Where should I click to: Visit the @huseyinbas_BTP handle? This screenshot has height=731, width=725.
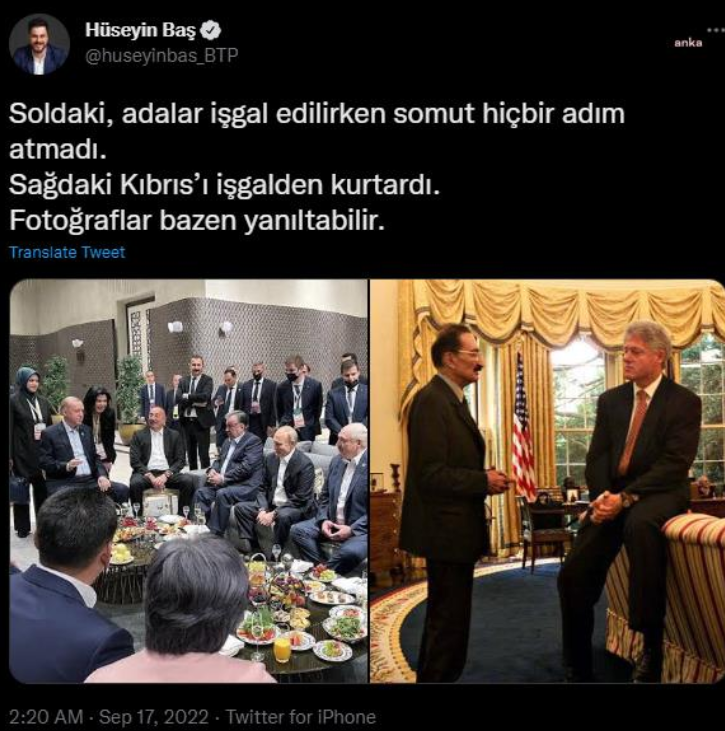(x=161, y=55)
